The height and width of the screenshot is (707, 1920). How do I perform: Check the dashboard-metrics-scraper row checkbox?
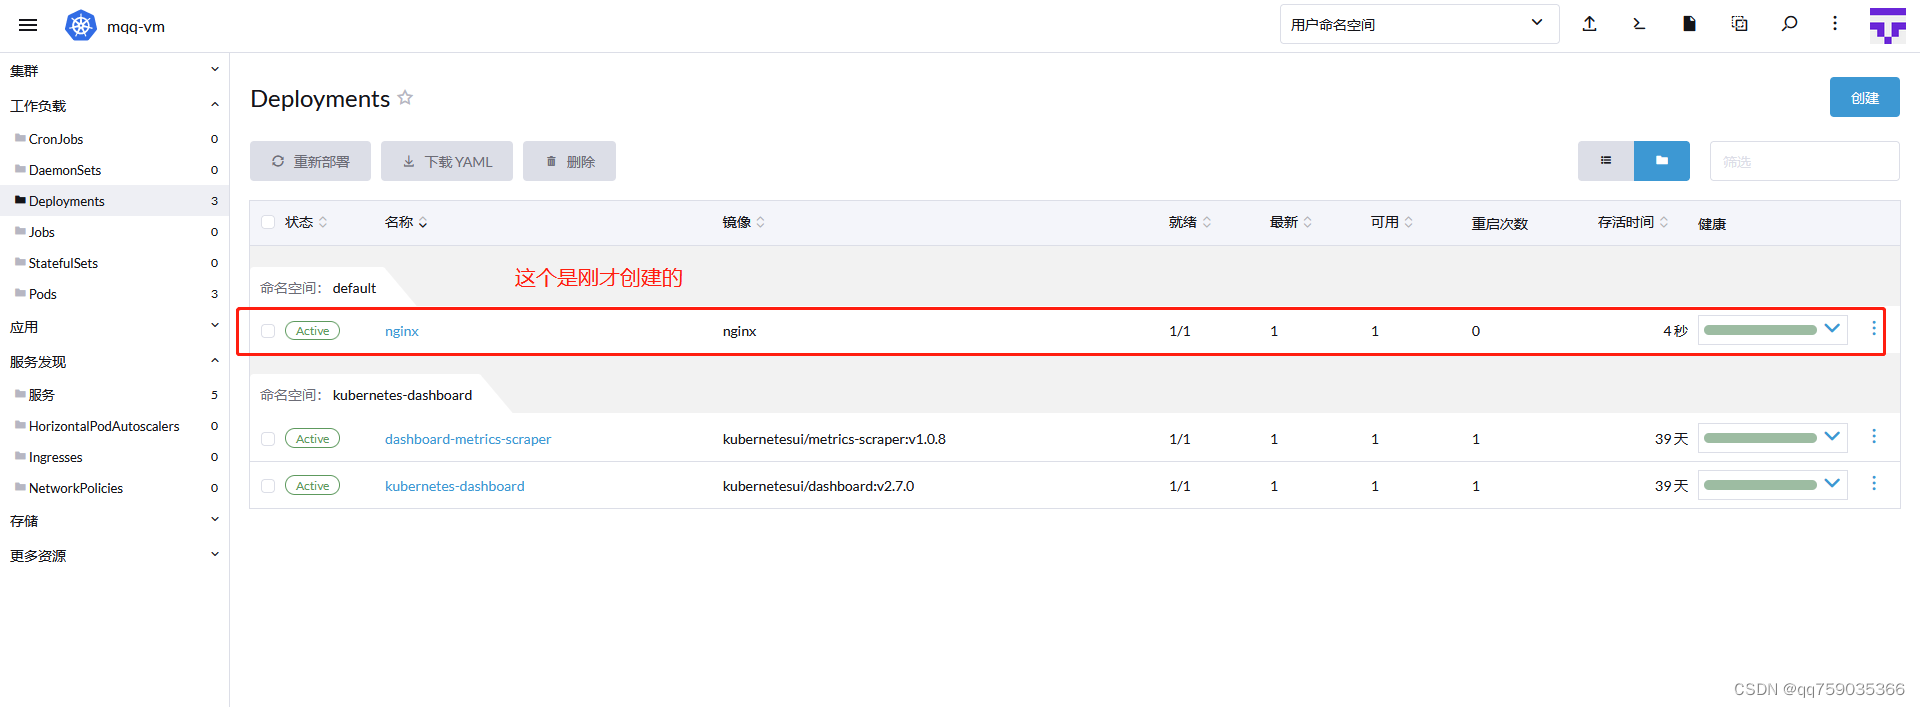(x=268, y=439)
